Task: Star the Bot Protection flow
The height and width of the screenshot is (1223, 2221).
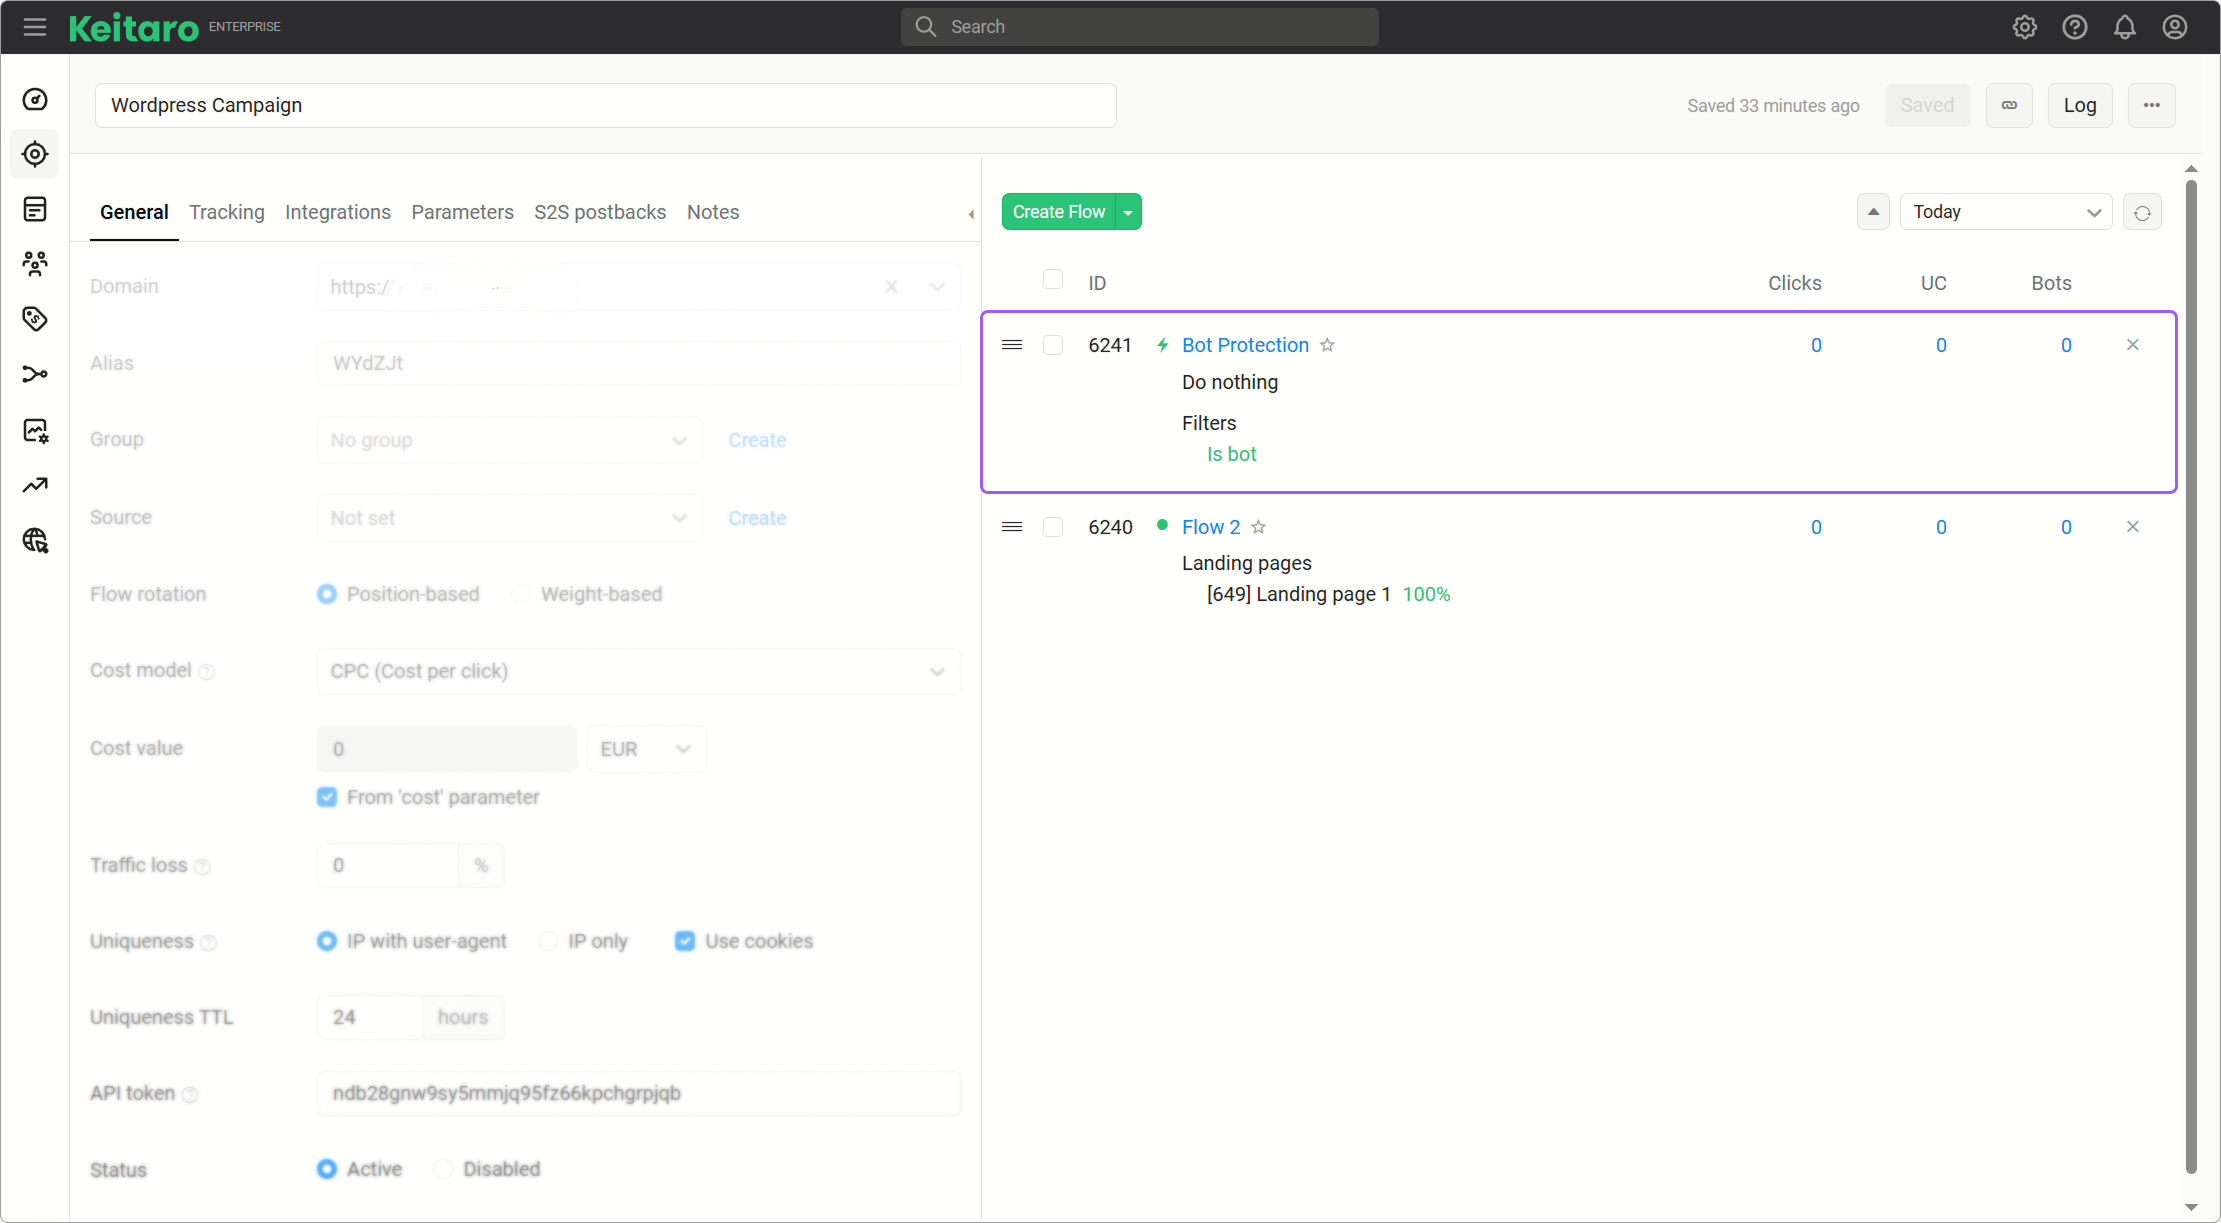Action: click(x=1327, y=345)
